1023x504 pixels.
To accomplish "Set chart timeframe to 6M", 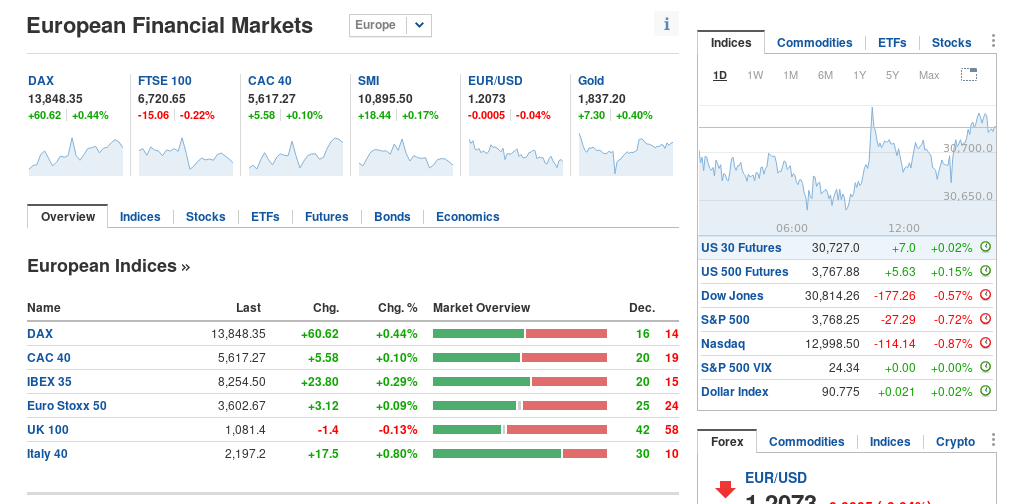I will click(x=825, y=75).
